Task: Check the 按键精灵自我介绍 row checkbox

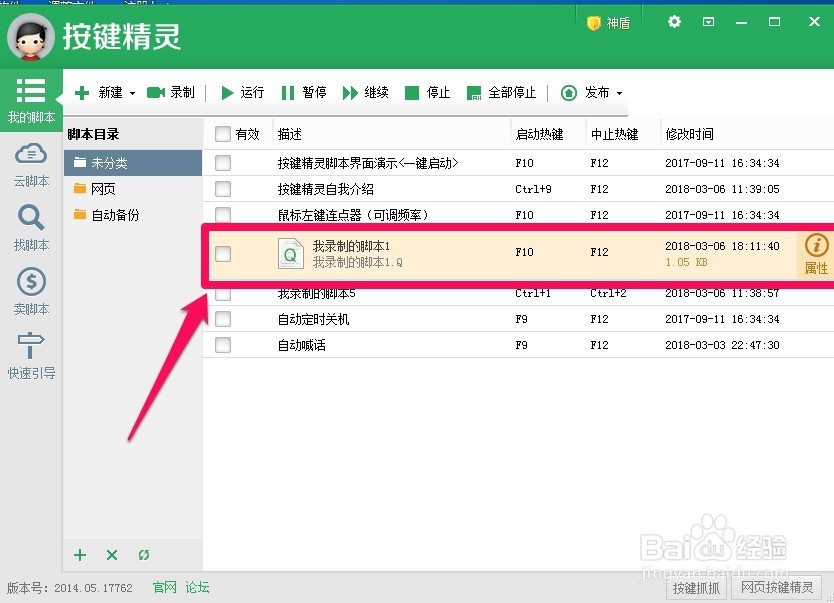Action: pos(223,189)
